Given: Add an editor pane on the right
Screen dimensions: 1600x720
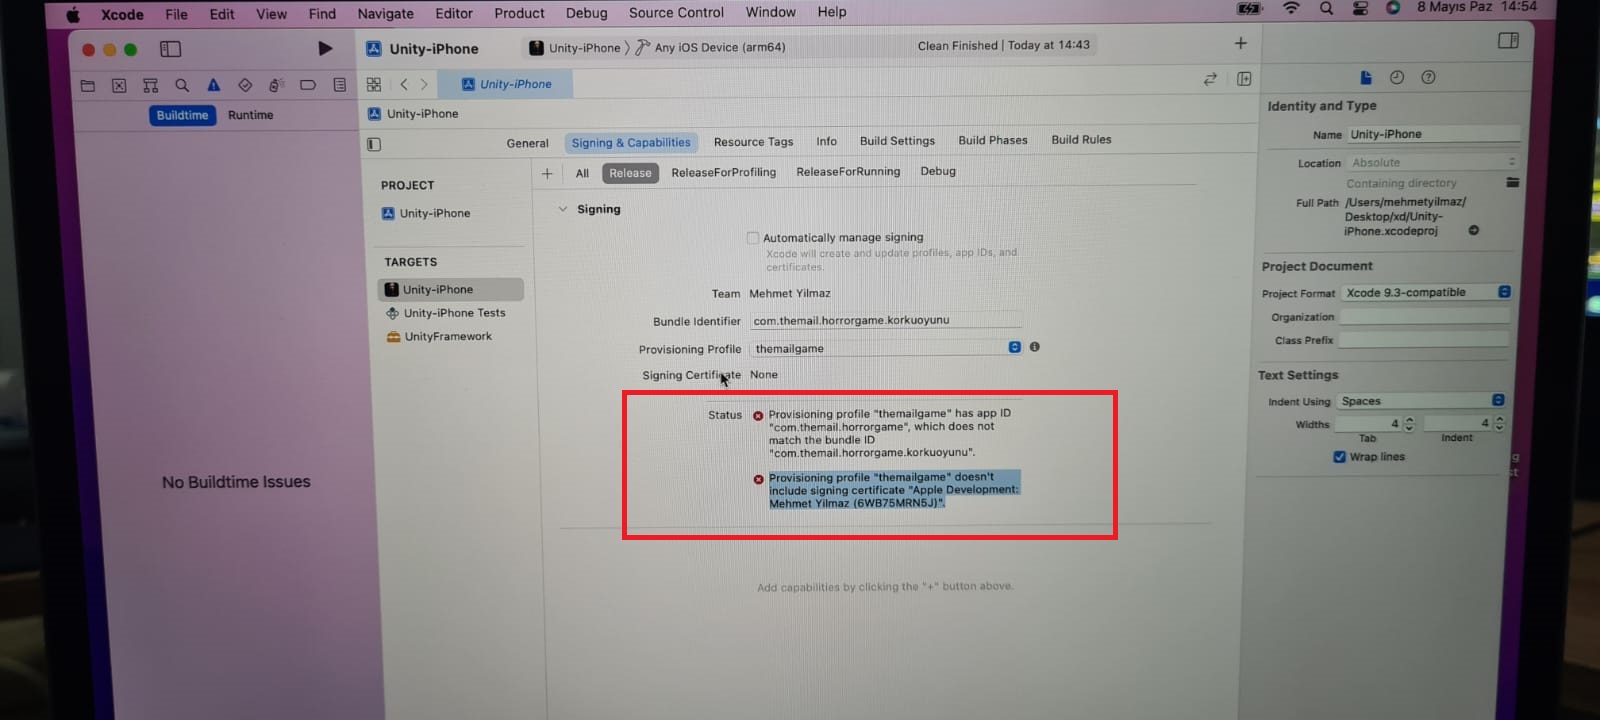Looking at the screenshot, I should click(1244, 79).
